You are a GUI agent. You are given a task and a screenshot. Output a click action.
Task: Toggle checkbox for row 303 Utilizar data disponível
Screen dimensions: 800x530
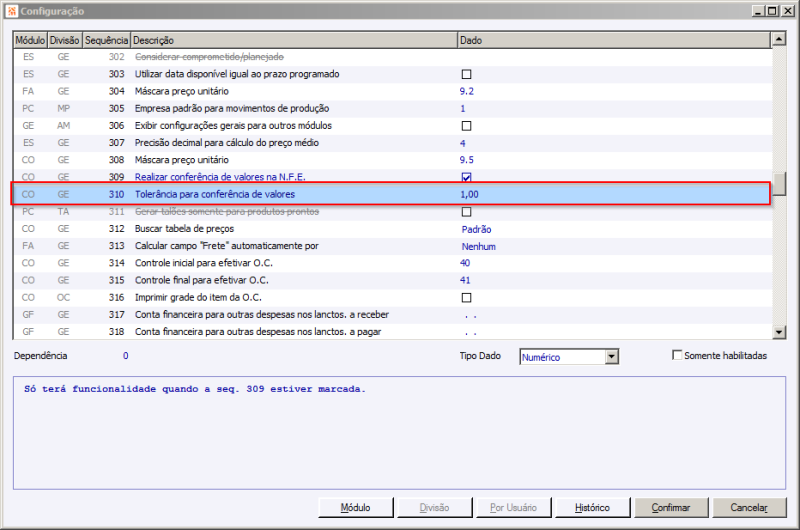click(466, 74)
